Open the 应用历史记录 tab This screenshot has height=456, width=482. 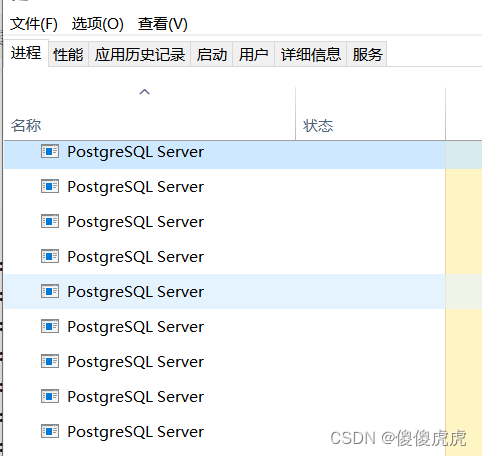[140, 54]
